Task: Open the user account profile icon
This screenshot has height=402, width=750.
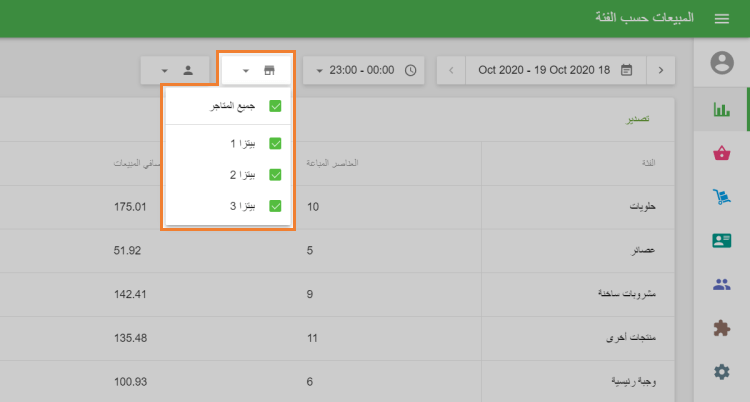Action: pyautogui.click(x=721, y=63)
